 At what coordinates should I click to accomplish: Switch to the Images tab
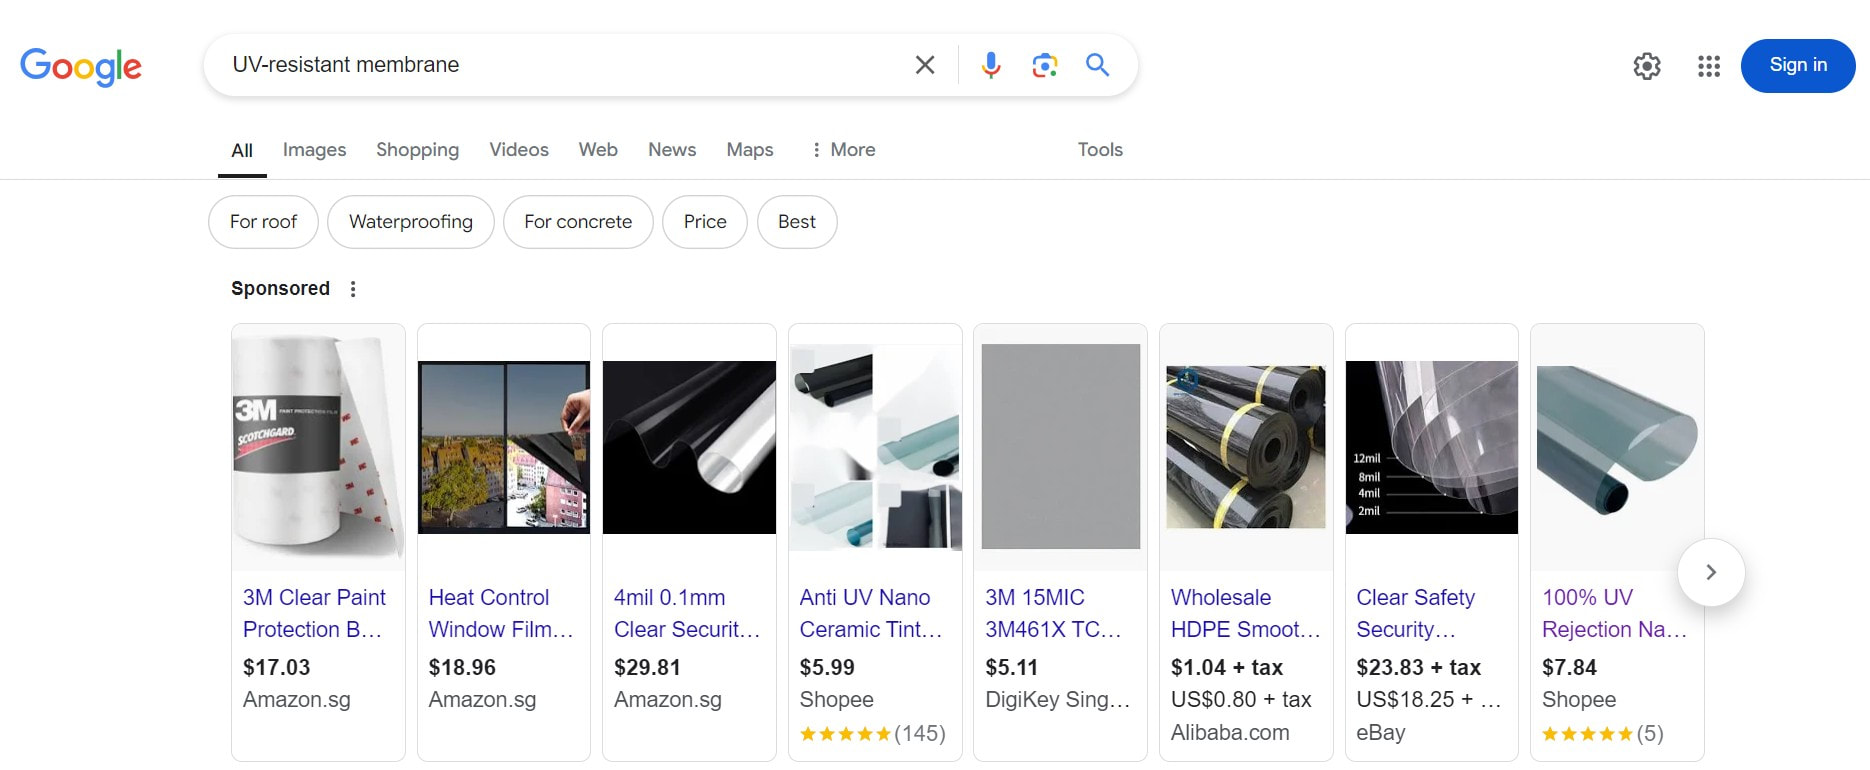(x=314, y=150)
